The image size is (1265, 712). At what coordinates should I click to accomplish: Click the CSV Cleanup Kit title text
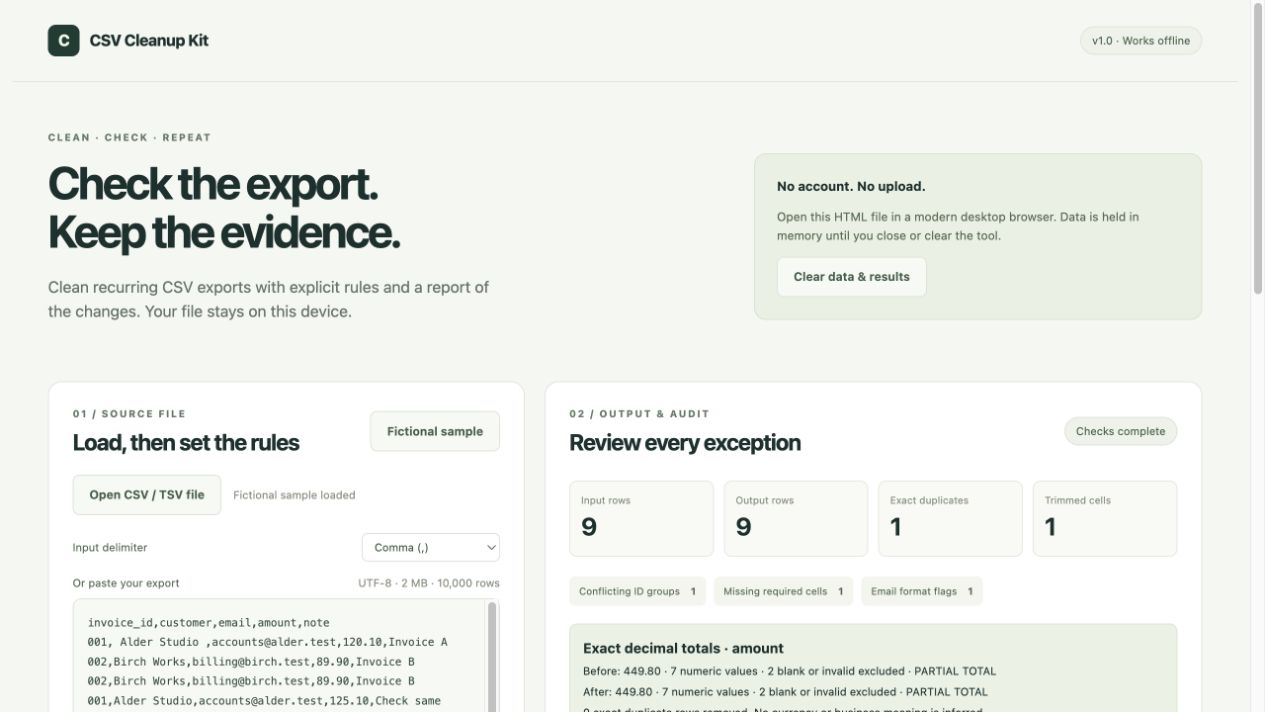(x=149, y=41)
